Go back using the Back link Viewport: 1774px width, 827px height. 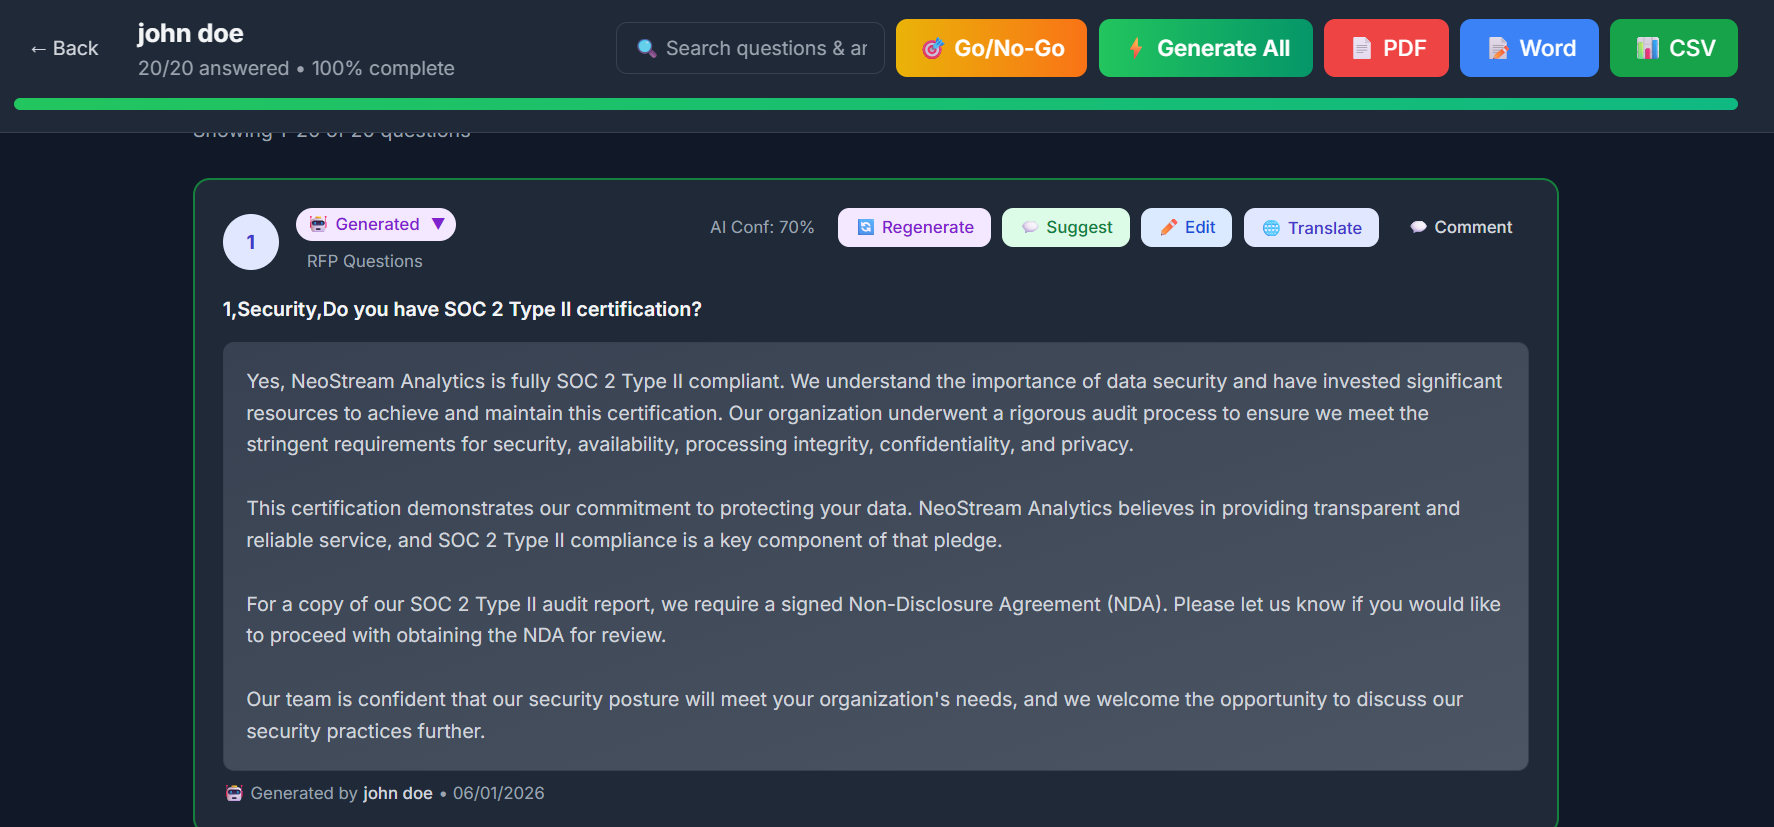63,47
